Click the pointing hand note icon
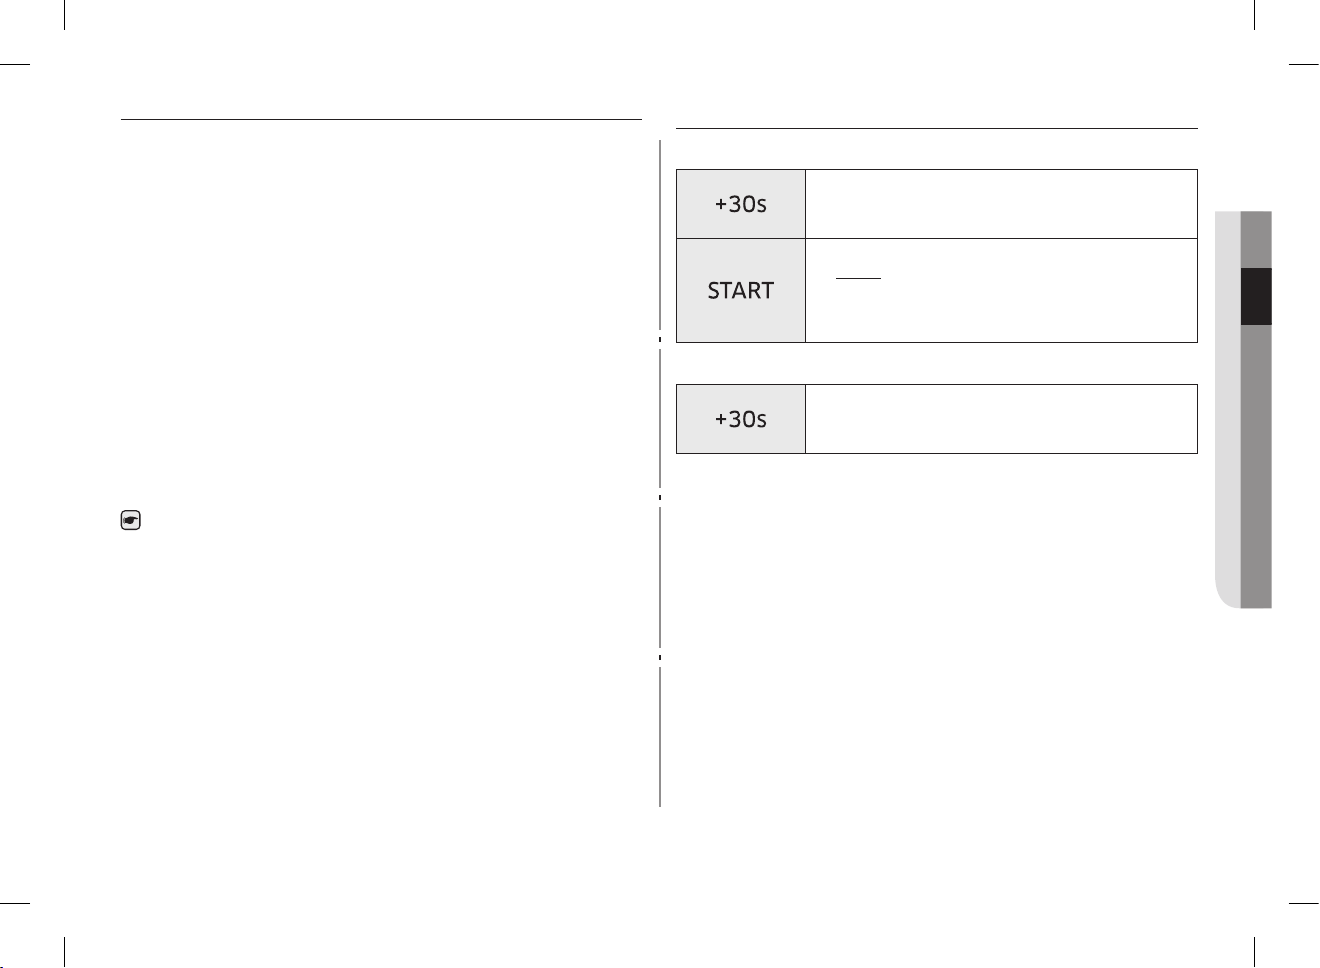The image size is (1320, 968). coord(130,521)
